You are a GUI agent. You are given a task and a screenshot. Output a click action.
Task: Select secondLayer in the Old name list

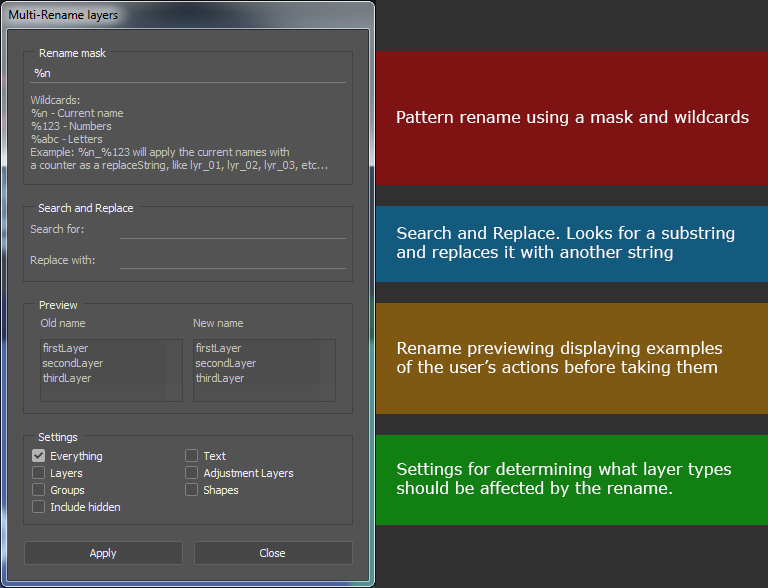[73, 363]
